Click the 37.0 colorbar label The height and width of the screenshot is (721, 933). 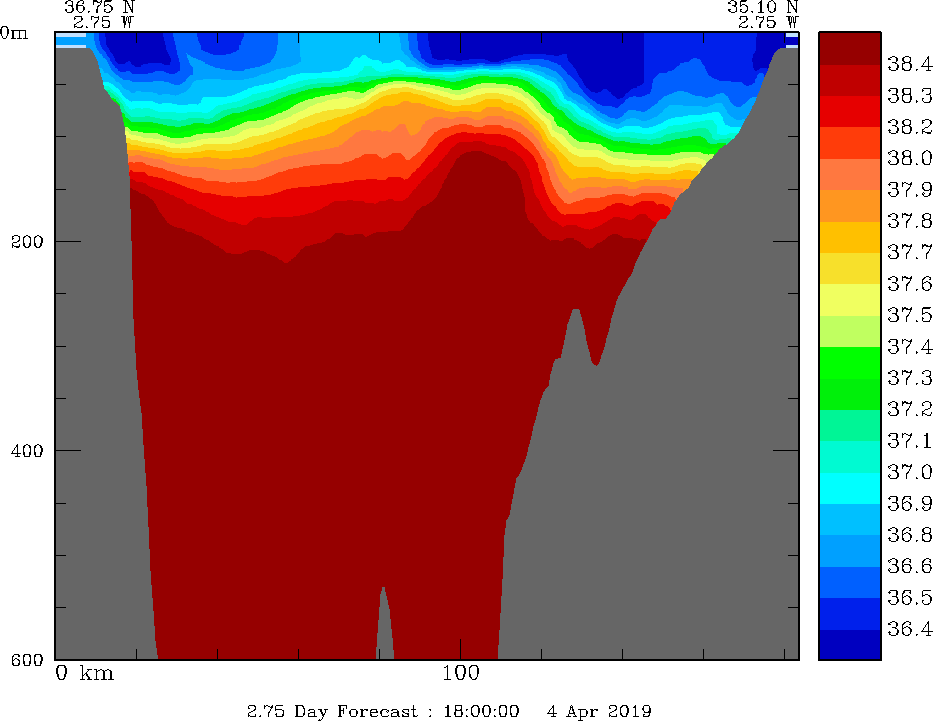pyautogui.click(x=910, y=472)
